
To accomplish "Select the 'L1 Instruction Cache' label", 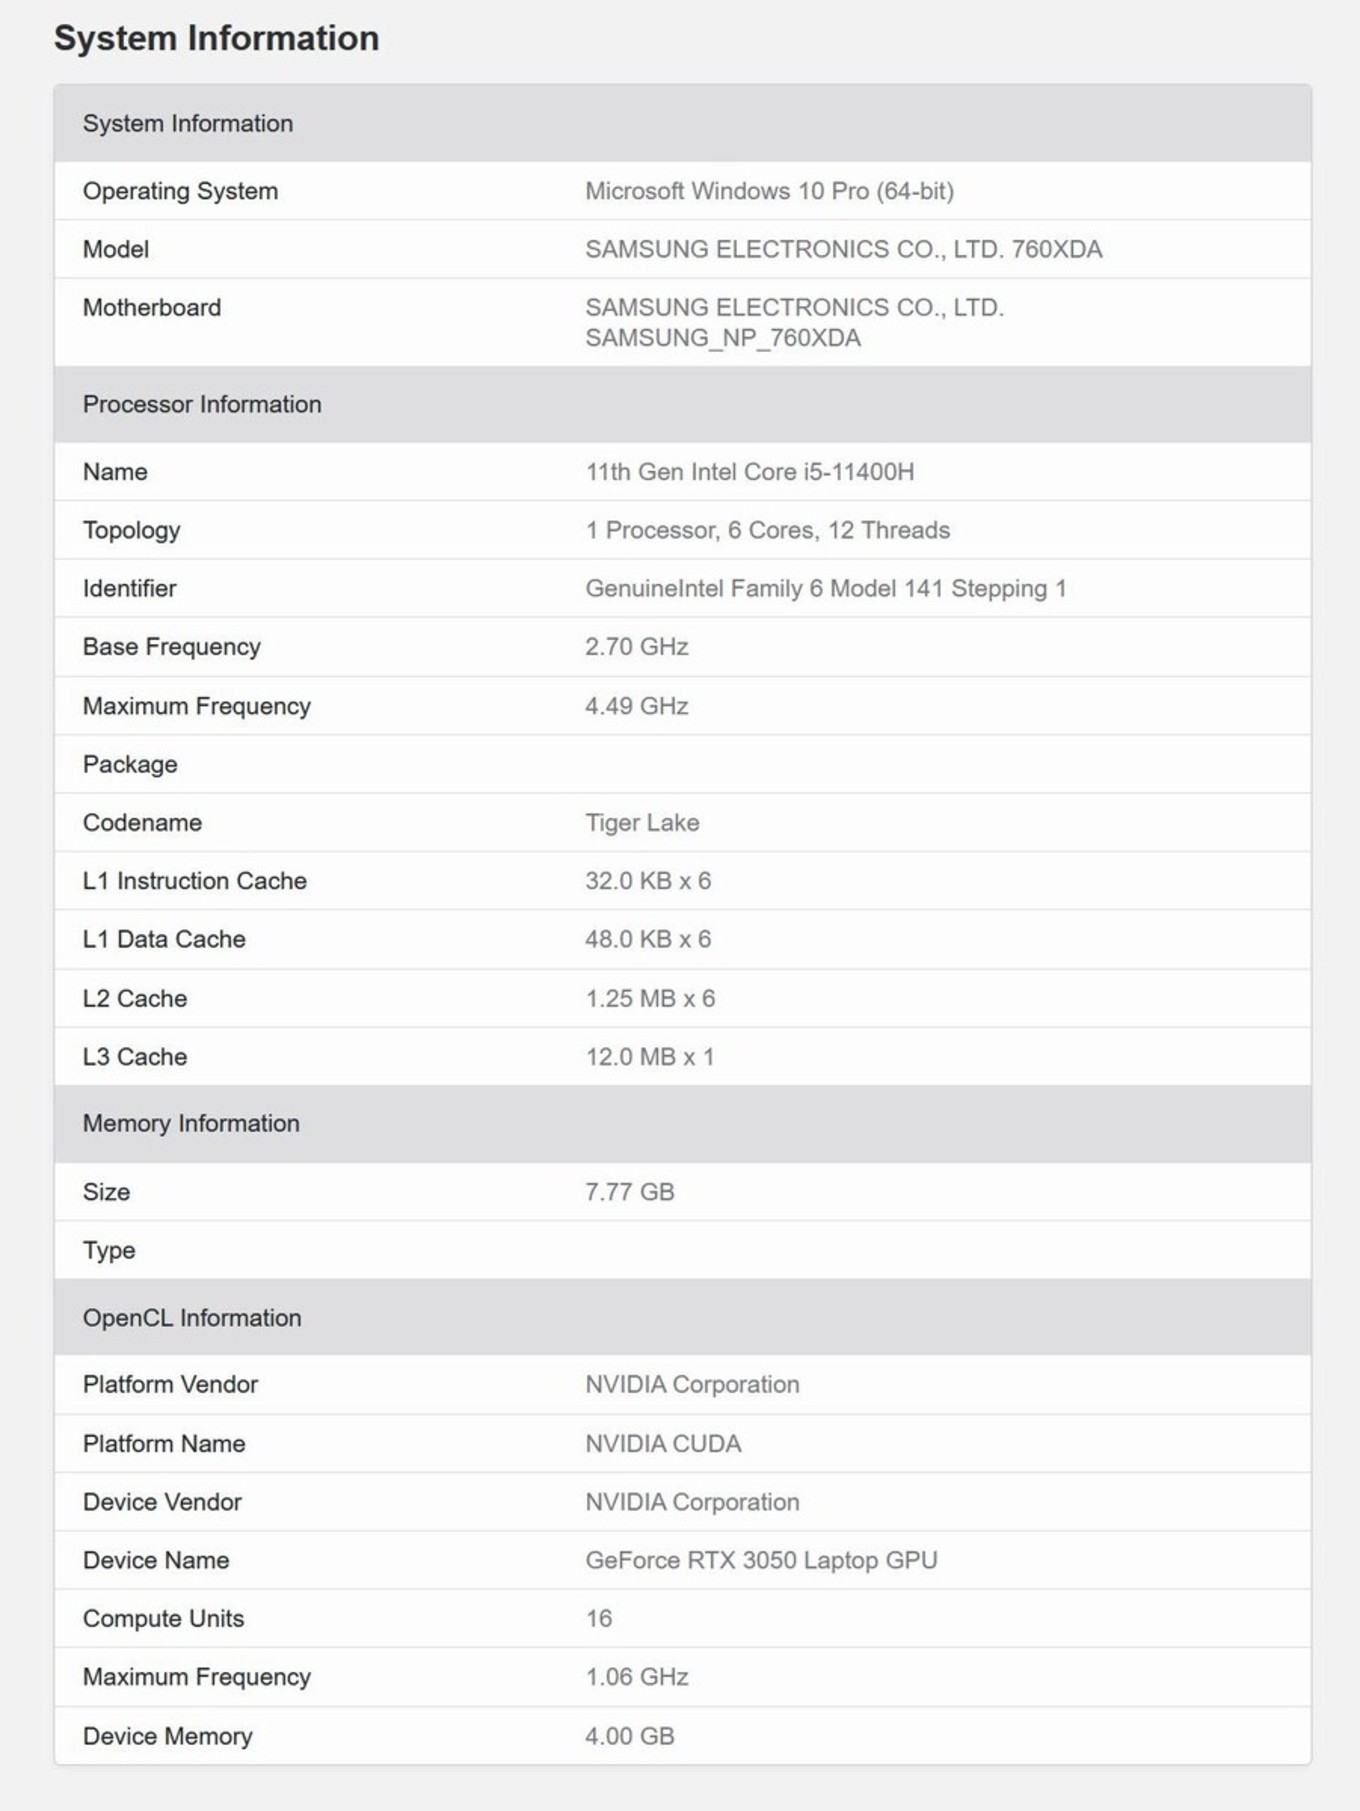I will pos(194,881).
